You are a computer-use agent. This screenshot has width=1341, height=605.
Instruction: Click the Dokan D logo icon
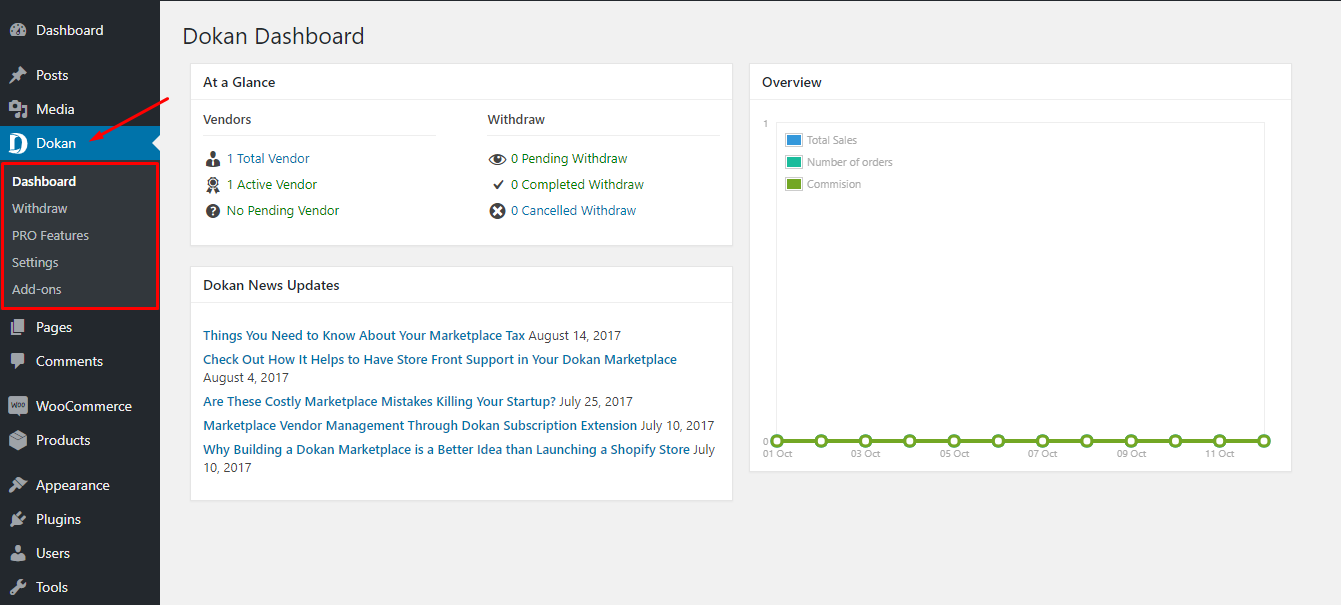tap(18, 143)
